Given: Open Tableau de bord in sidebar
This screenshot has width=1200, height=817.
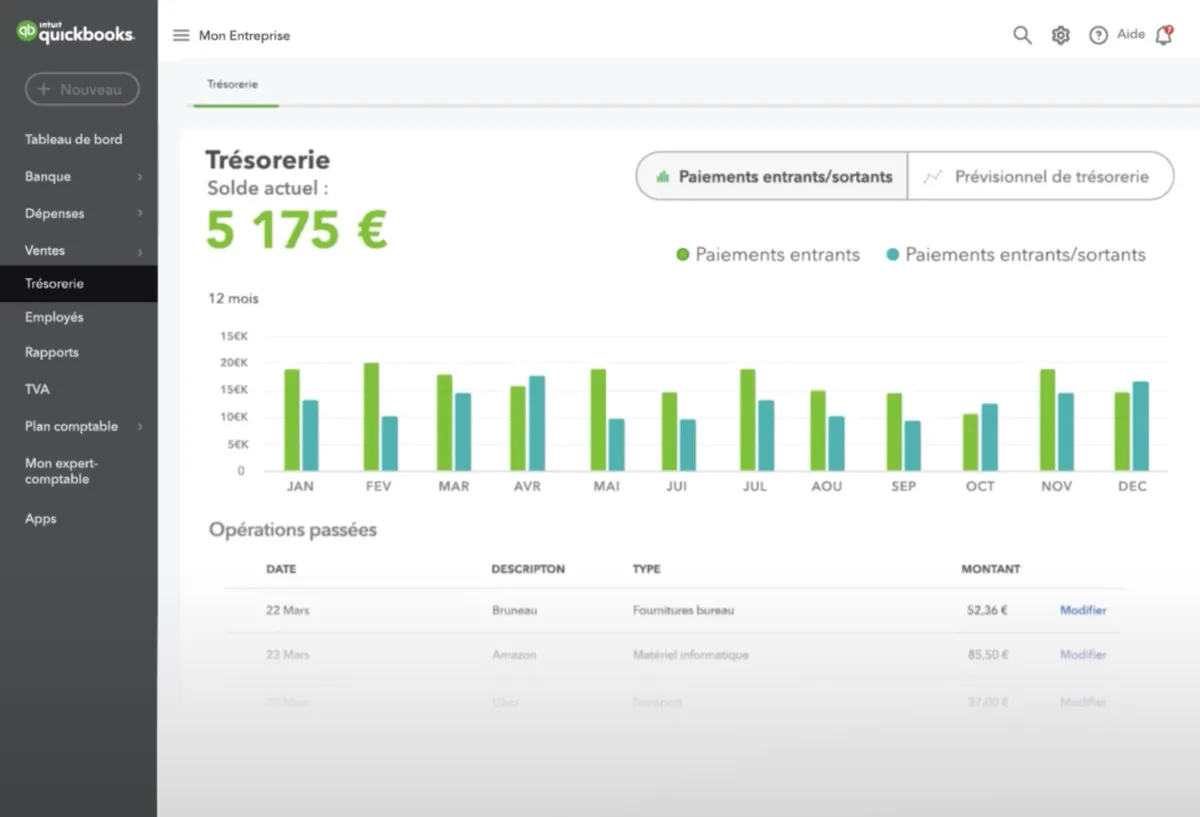Looking at the screenshot, I should 74,139.
